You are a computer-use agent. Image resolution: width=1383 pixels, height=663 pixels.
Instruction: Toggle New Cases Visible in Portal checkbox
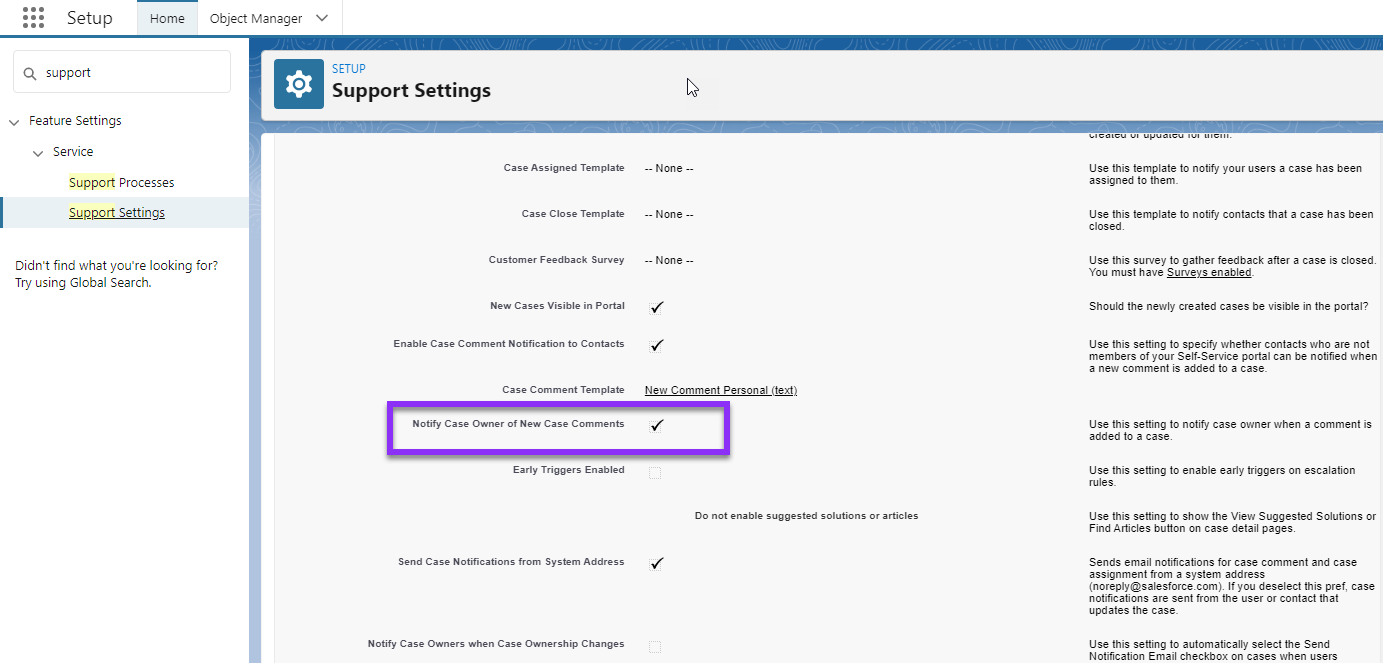[x=656, y=307]
